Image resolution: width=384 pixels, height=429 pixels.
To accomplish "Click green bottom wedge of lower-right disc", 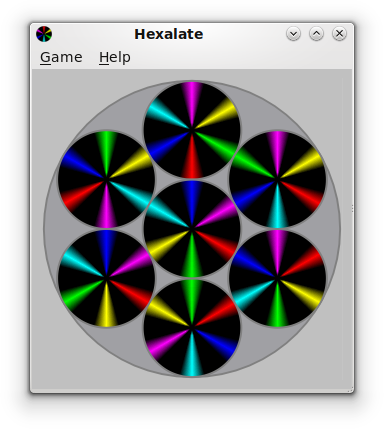I will coord(277,308).
